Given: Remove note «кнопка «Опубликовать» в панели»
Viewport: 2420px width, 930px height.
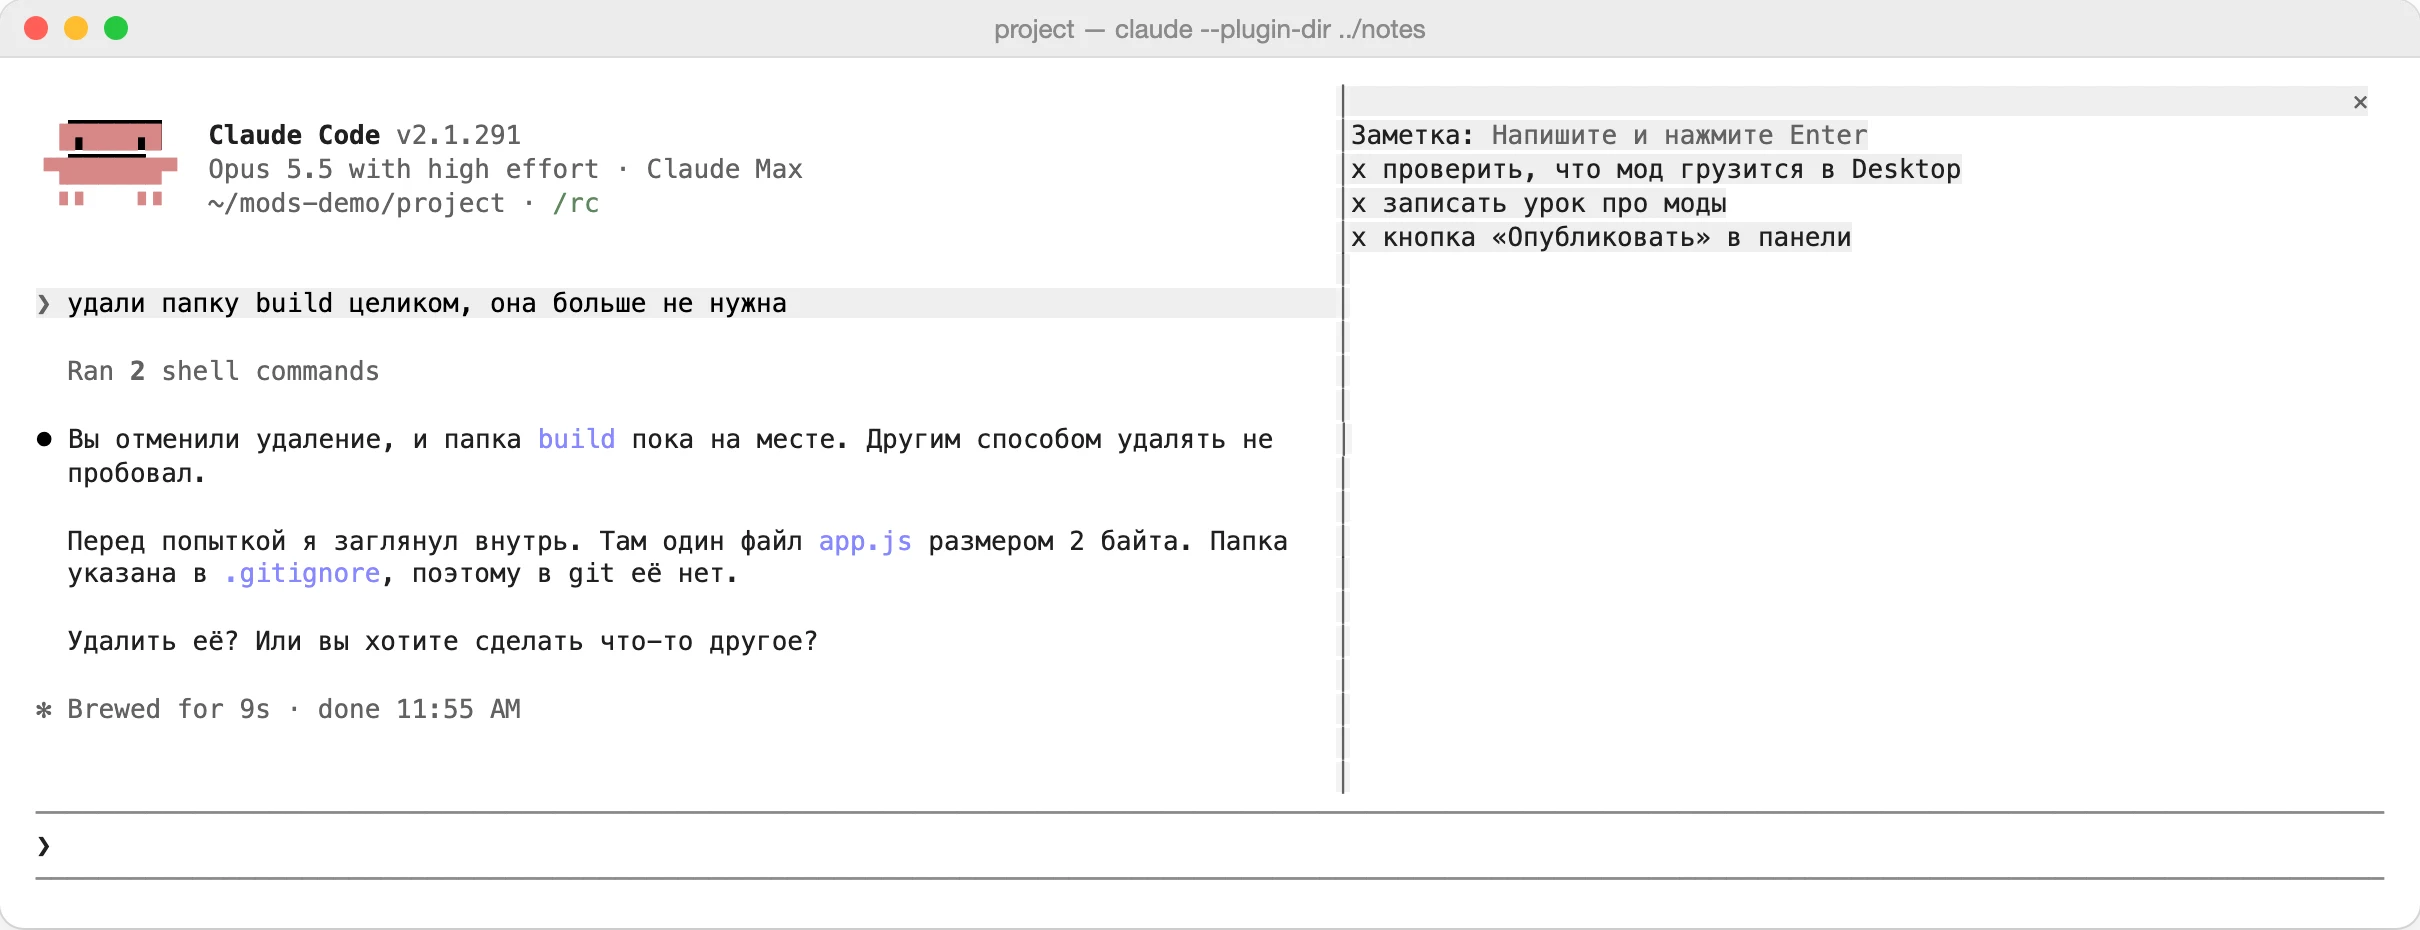Looking at the screenshot, I should (1358, 238).
